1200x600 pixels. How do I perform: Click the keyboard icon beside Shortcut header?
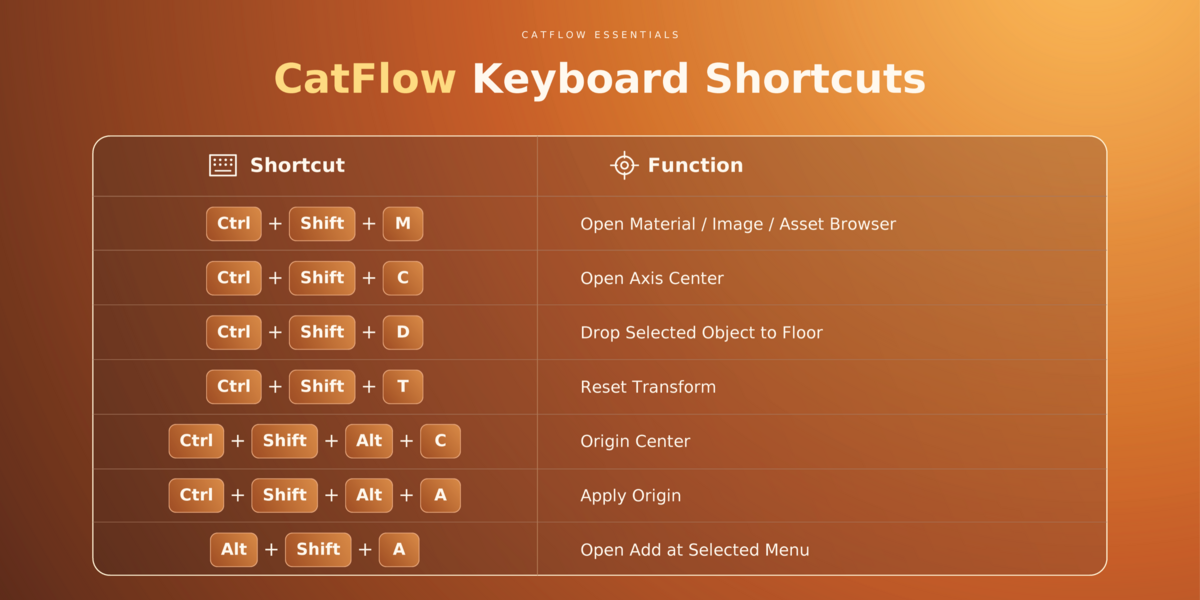tap(223, 165)
